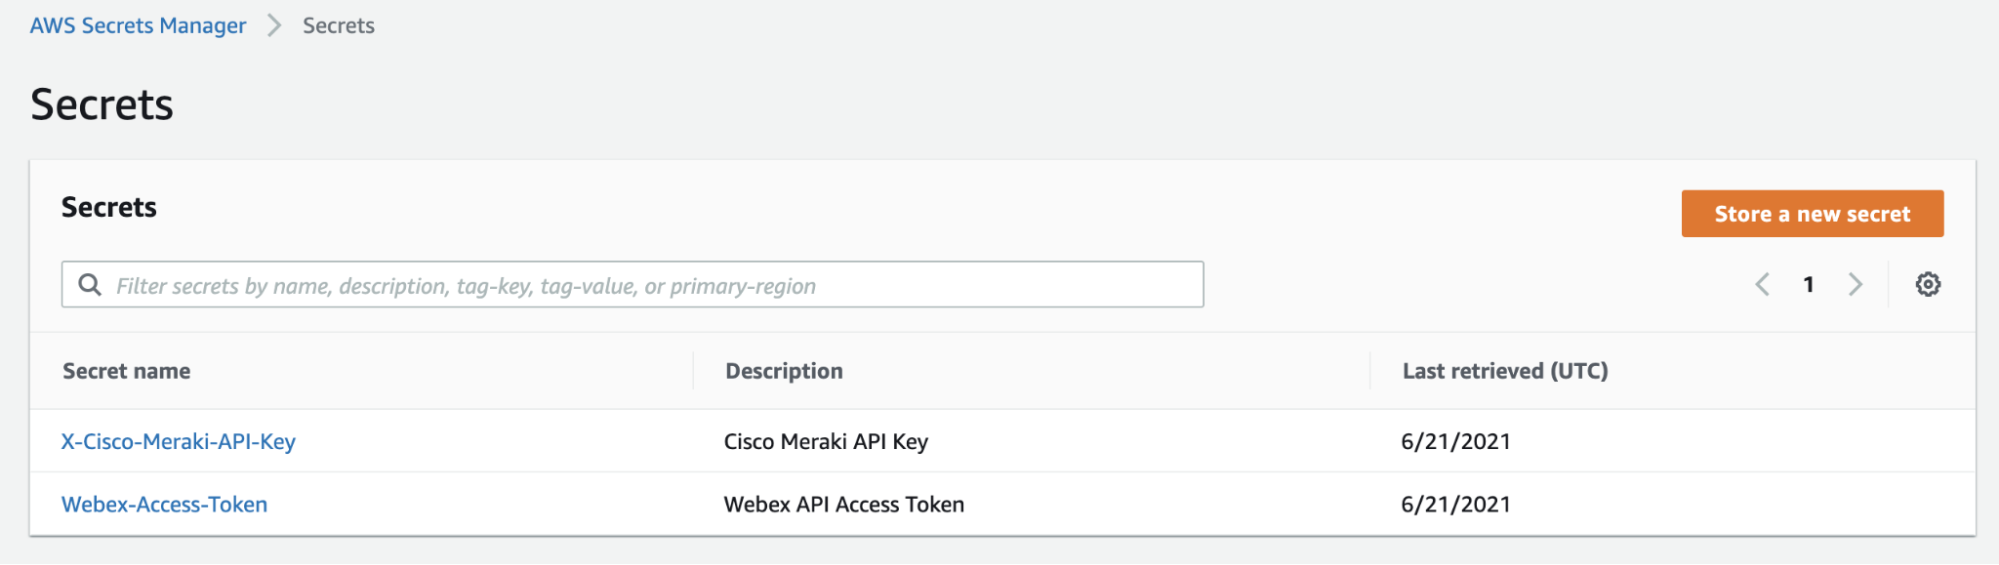Go to previous page of secrets

1763,285
